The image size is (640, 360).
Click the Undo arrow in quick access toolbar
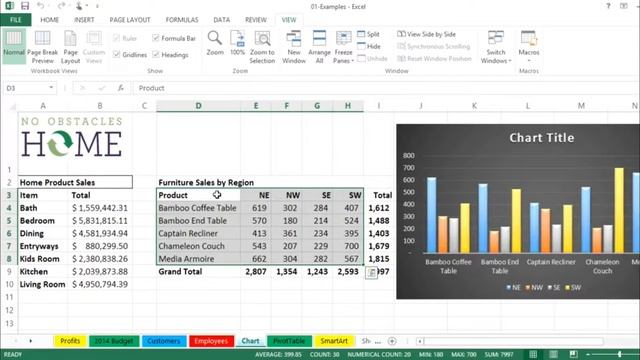click(40, 6)
